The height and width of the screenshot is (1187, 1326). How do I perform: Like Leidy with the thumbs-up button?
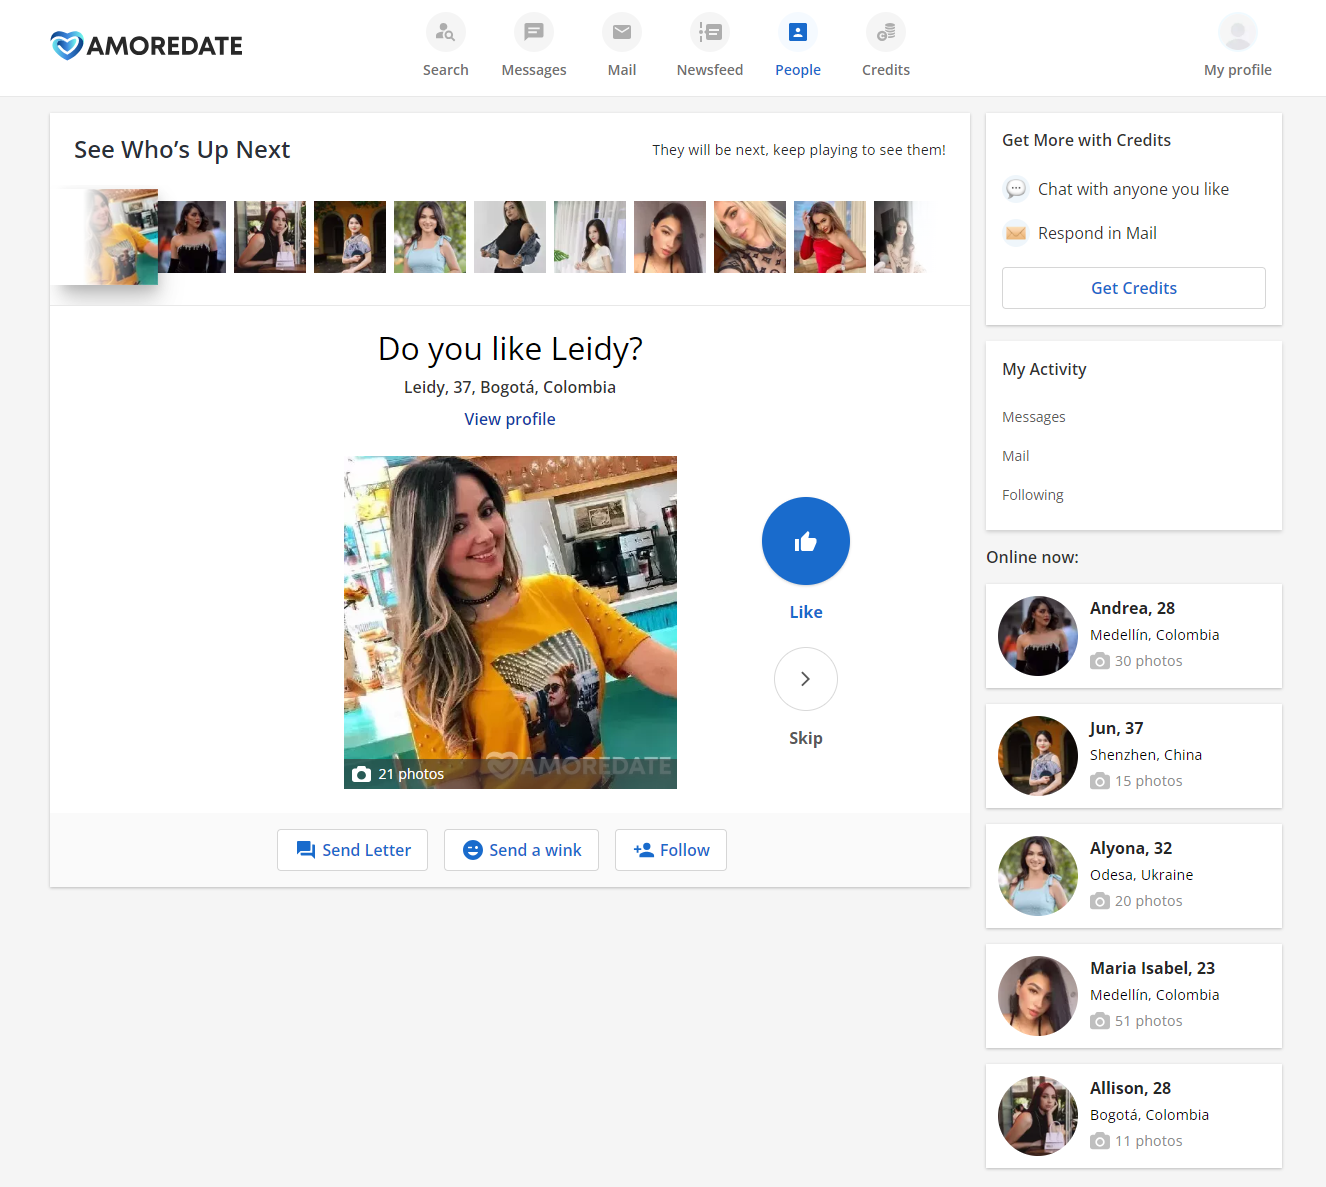coord(805,541)
